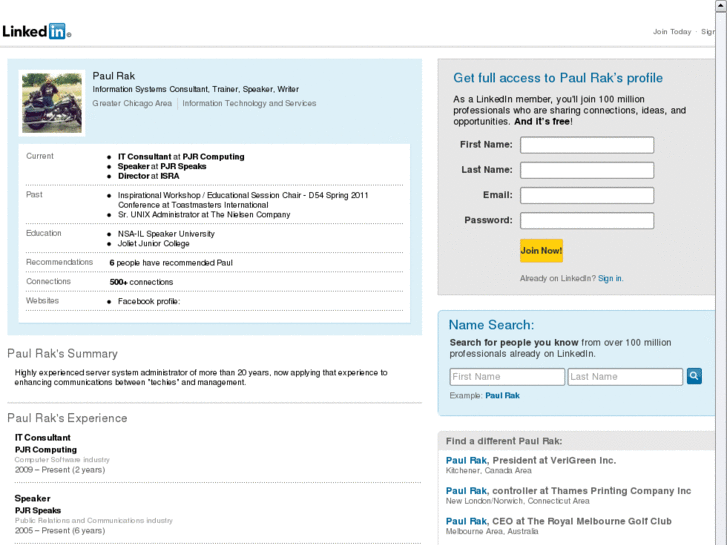Click 'Sr. UNIX Administrator at The Nielsen Company'
The image size is (727, 545).
pos(204,215)
